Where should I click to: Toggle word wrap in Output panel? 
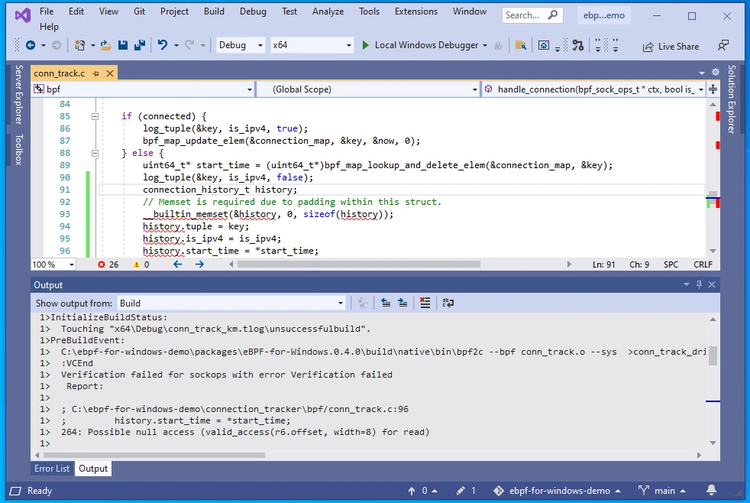coord(449,303)
